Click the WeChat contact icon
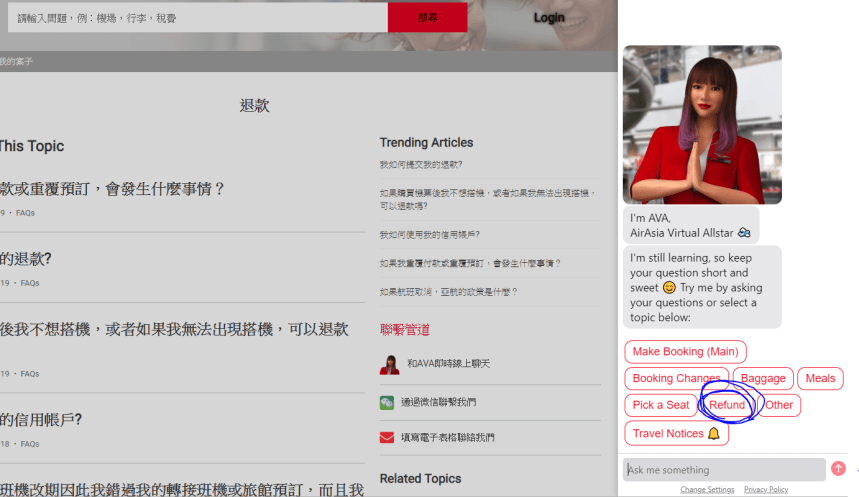This screenshot has width=859, height=497. 387,402
